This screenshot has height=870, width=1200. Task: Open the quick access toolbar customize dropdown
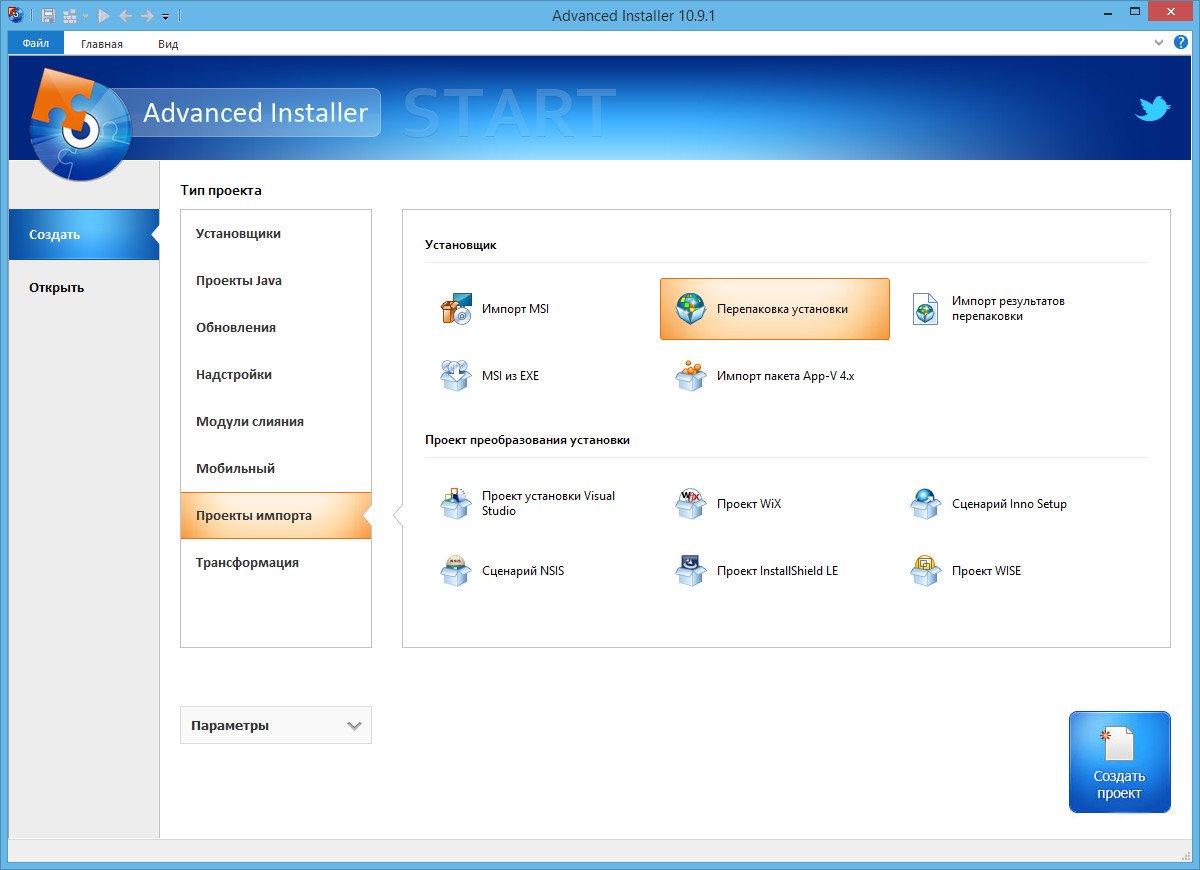(x=166, y=17)
